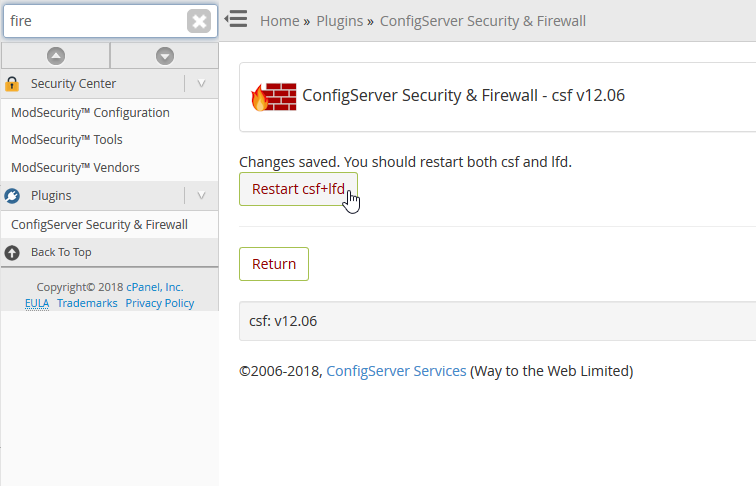Go to Home breadcrumb link
The height and width of the screenshot is (486, 756).
click(279, 20)
